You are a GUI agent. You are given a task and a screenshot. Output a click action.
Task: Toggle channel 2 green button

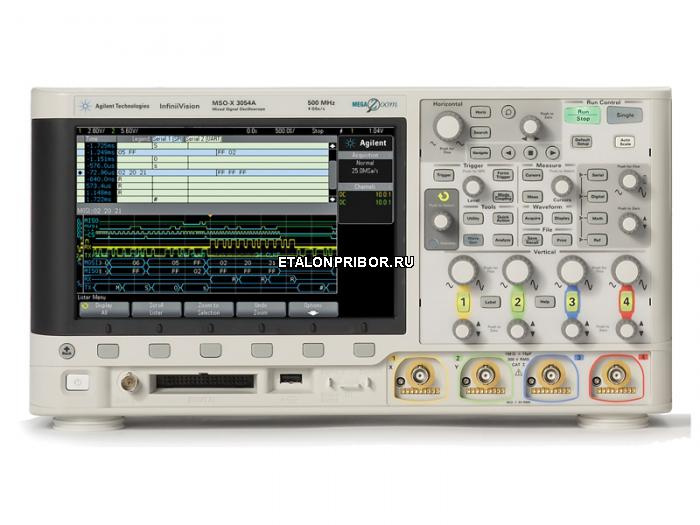pyautogui.click(x=517, y=301)
